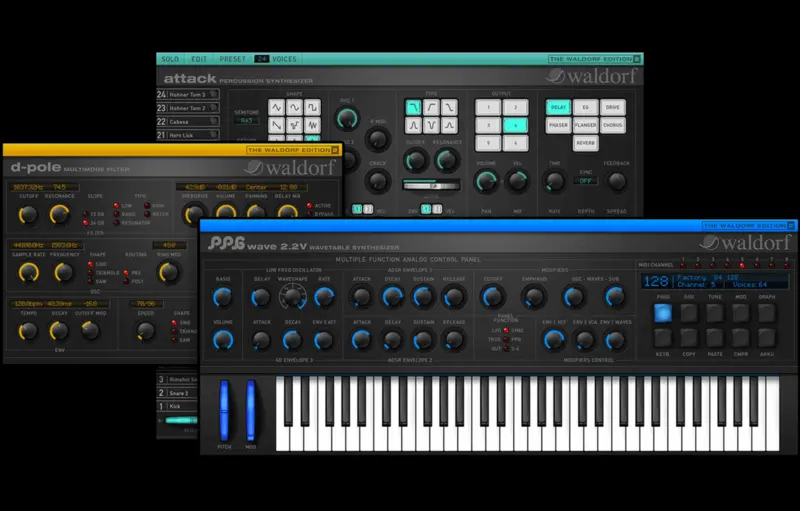
Task: Choose the cyan lowpass filter type in Attack
Action: coord(413,107)
